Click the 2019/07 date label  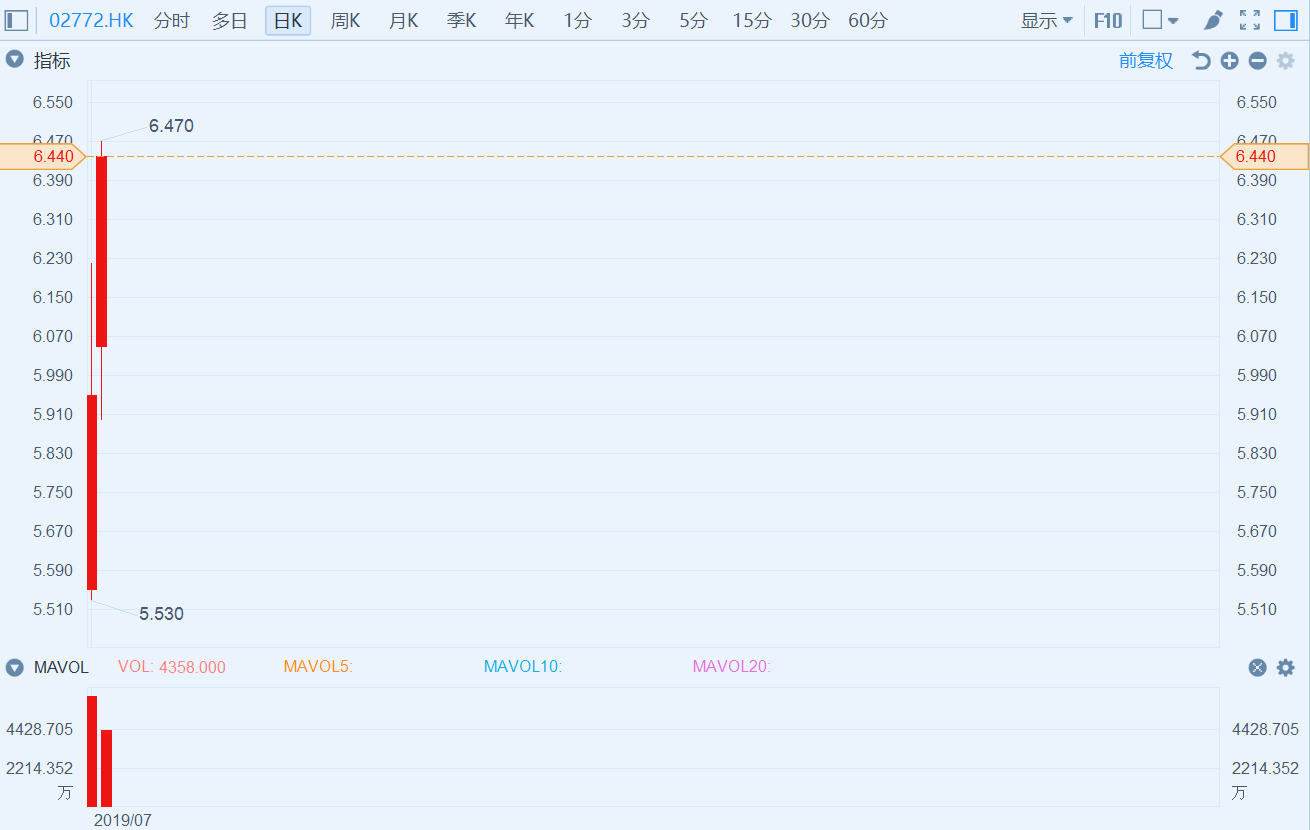123,820
